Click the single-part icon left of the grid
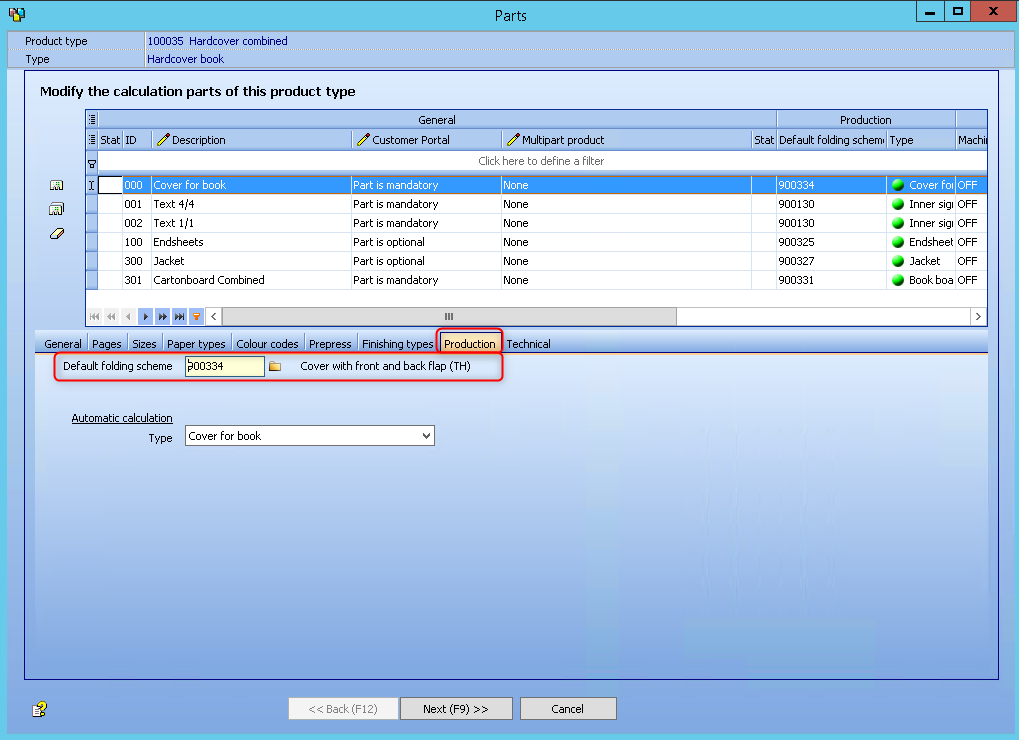The height and width of the screenshot is (740, 1019). pos(57,185)
